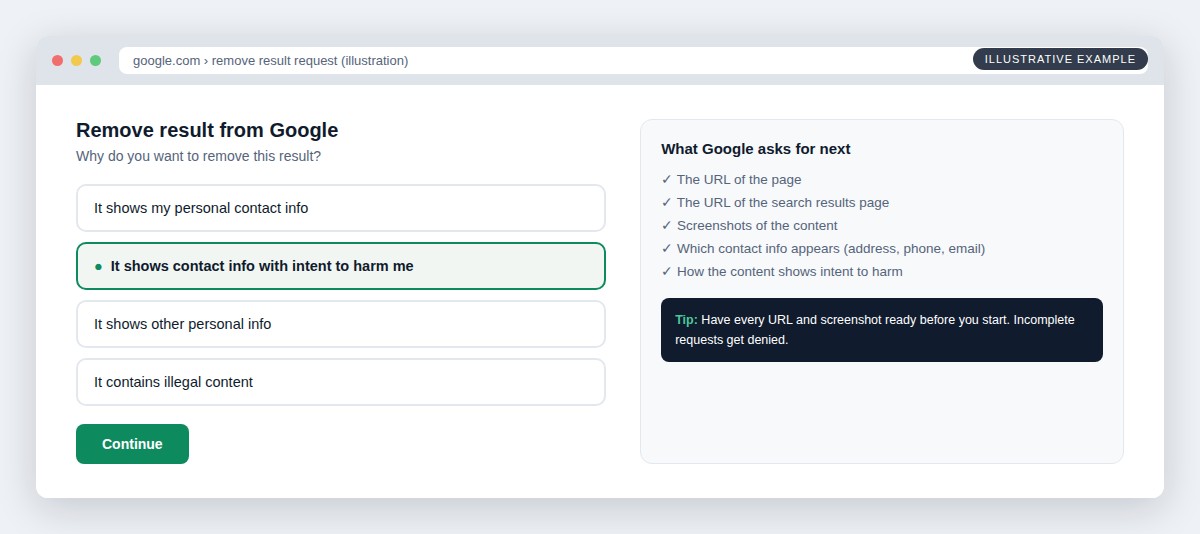The image size is (1200, 534).
Task: Click 'Why do you want to remove this result?'
Action: pos(198,156)
